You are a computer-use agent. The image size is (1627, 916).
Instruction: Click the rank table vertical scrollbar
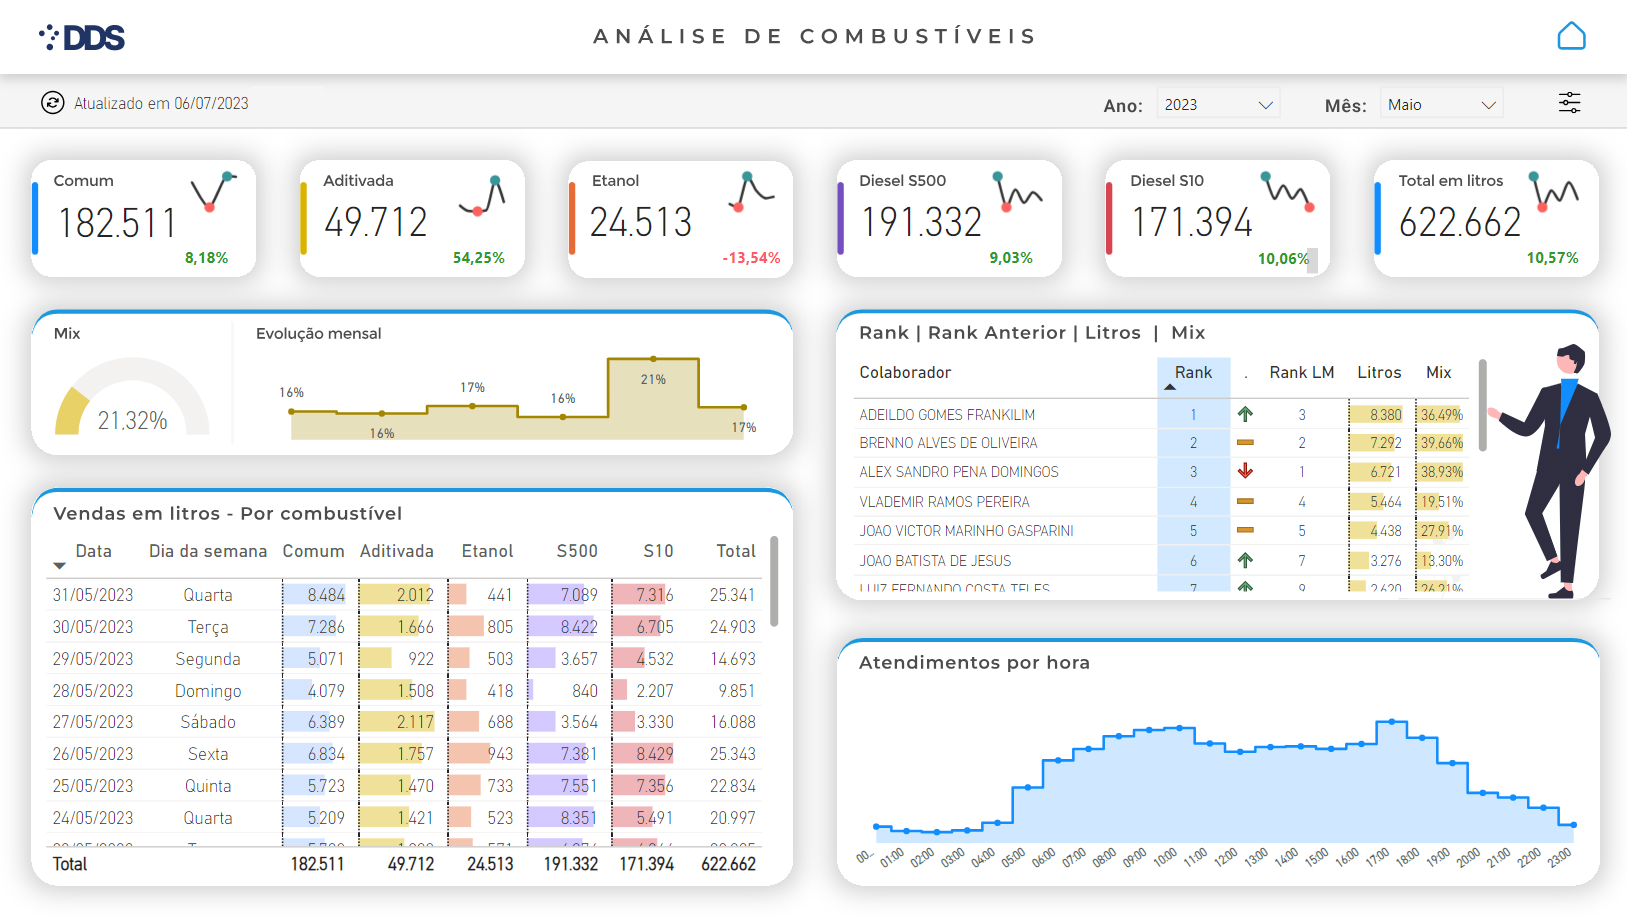pyautogui.click(x=1482, y=405)
